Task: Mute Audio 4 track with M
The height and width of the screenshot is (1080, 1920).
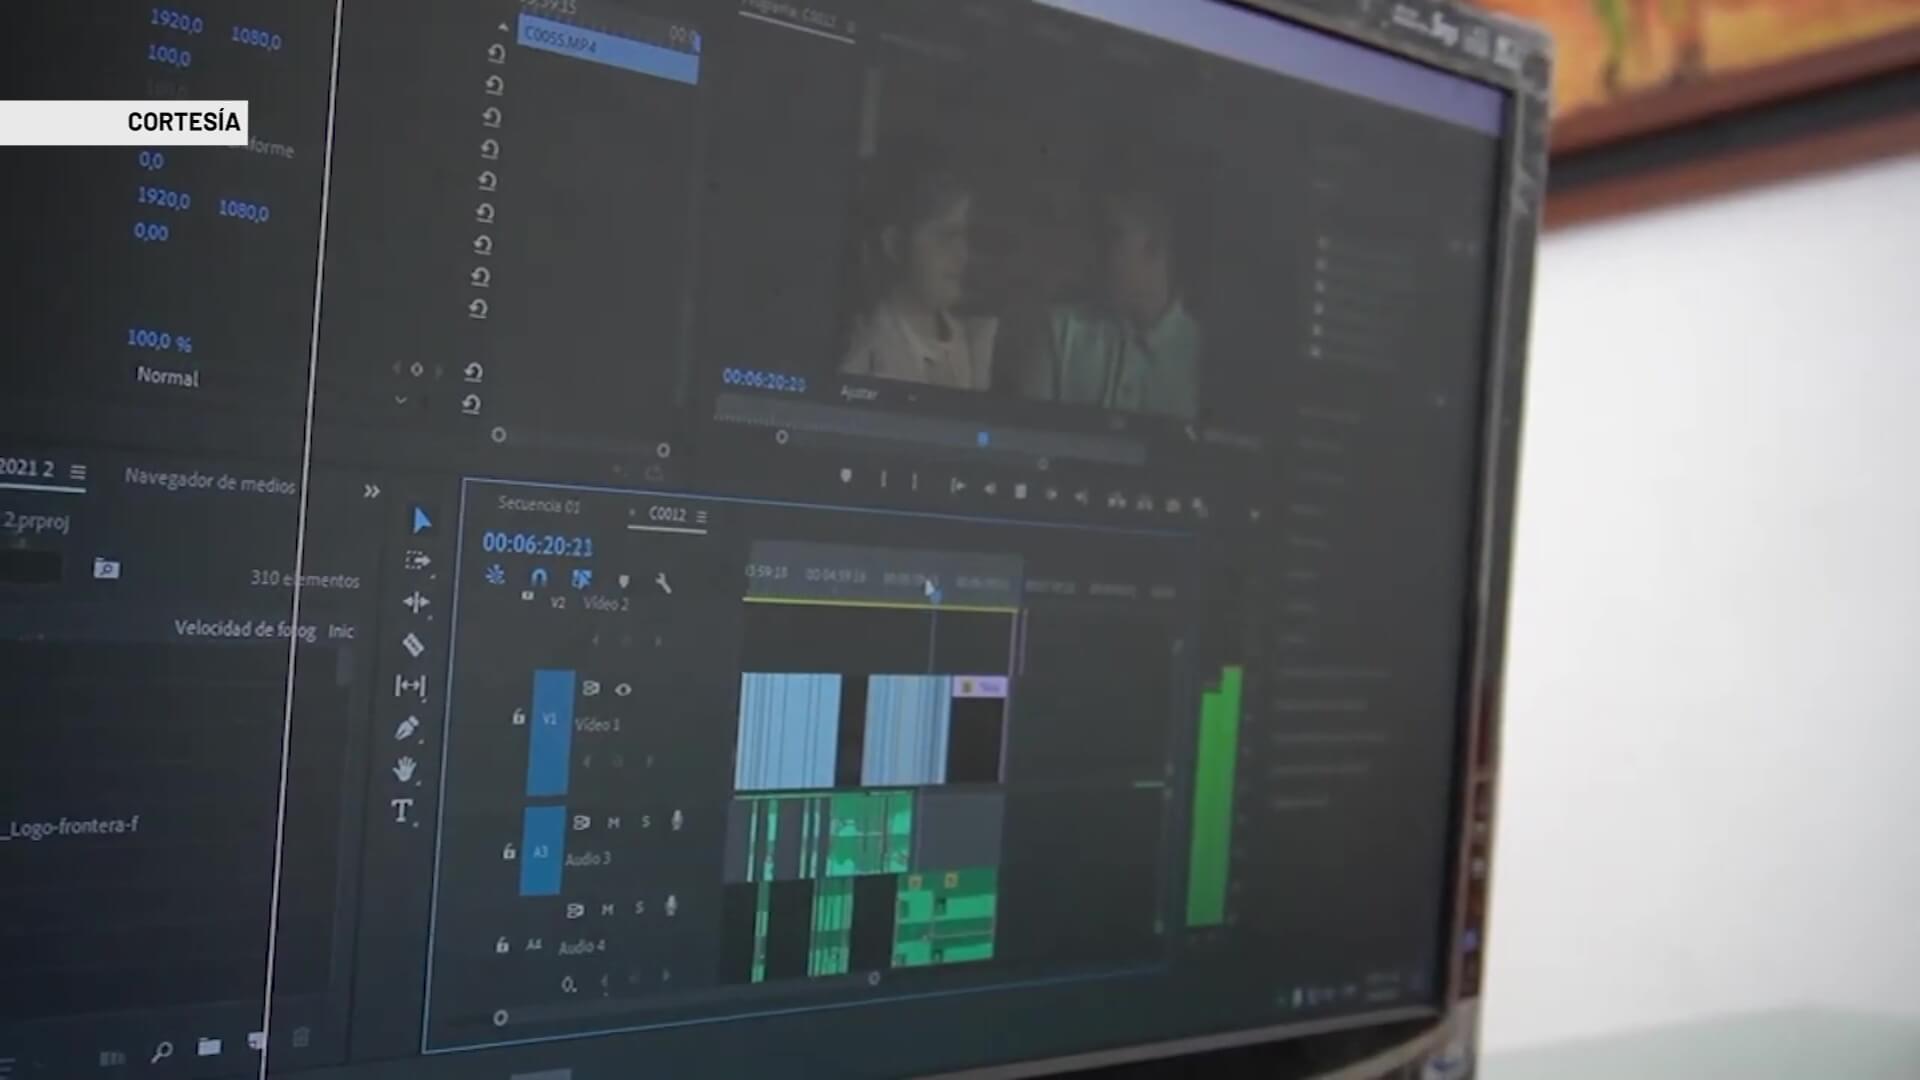Action: click(x=607, y=909)
